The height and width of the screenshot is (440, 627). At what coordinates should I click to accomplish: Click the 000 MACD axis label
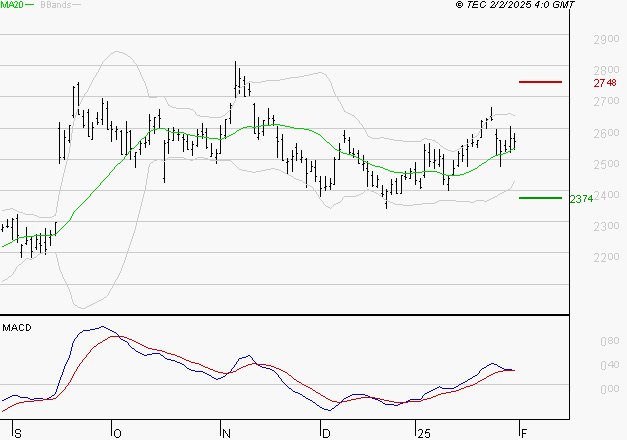[x=610, y=389]
